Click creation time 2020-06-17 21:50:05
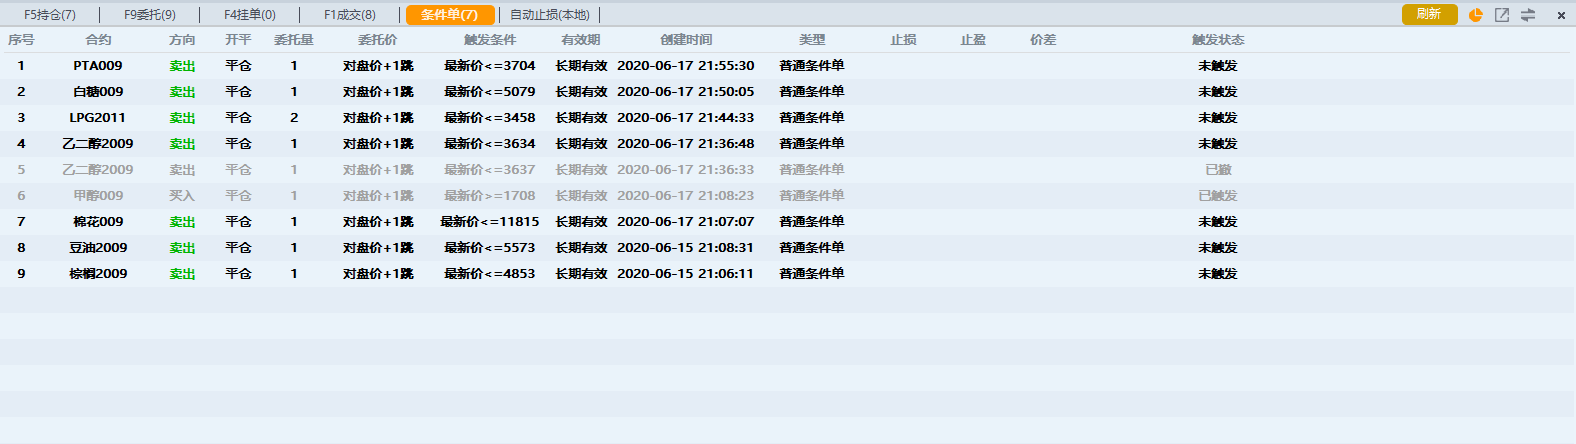Viewport: 1576px width, 444px height. coord(686,92)
